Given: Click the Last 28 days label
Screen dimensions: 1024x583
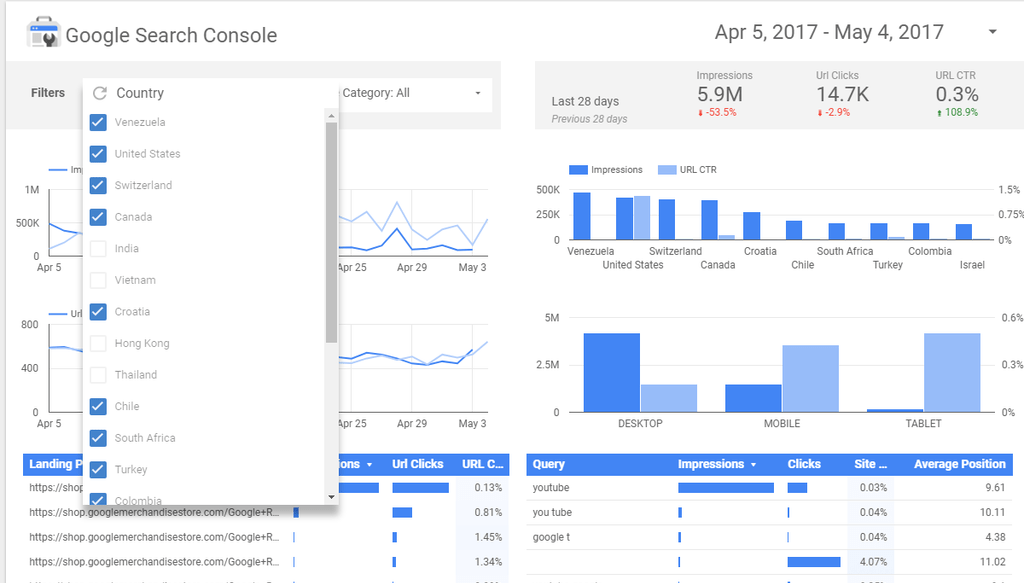Looking at the screenshot, I should coord(585,101).
